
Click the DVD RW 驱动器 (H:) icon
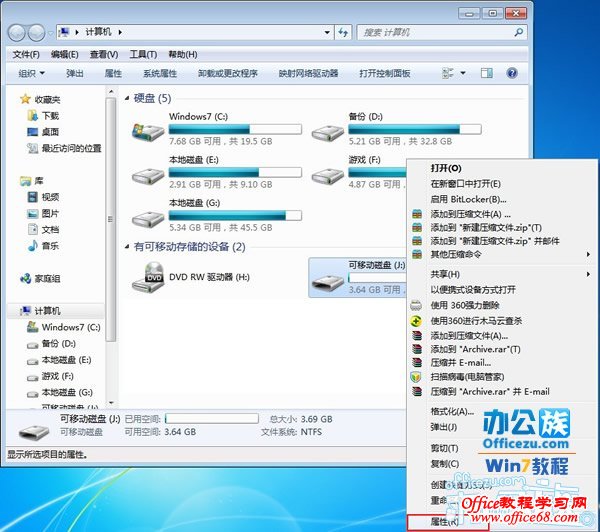148,277
